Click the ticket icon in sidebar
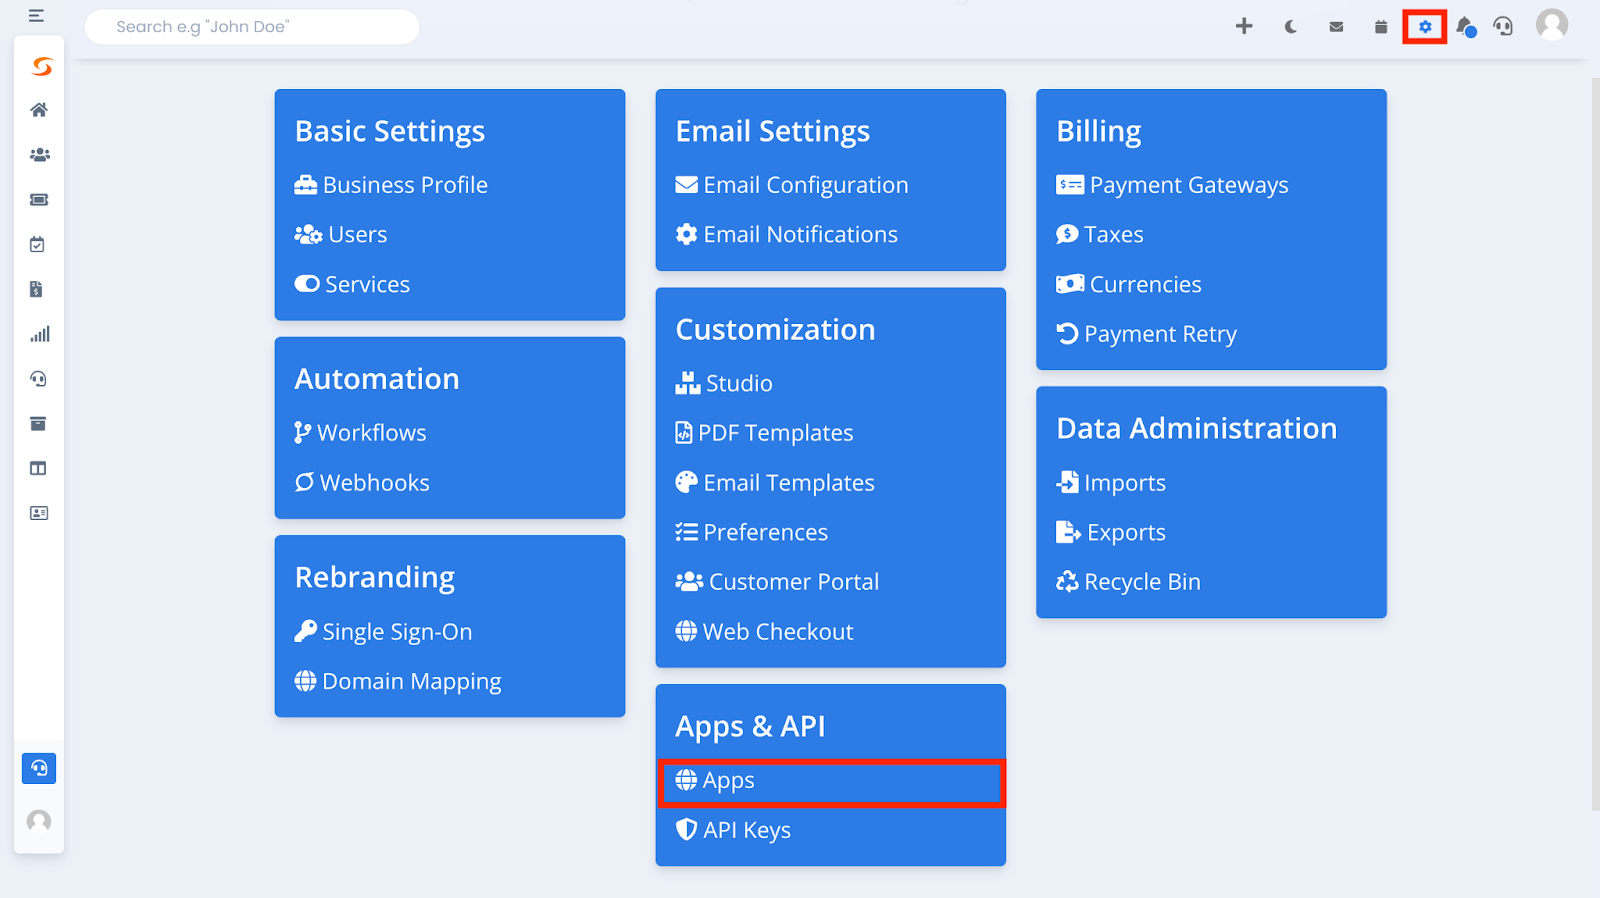 click(x=39, y=200)
